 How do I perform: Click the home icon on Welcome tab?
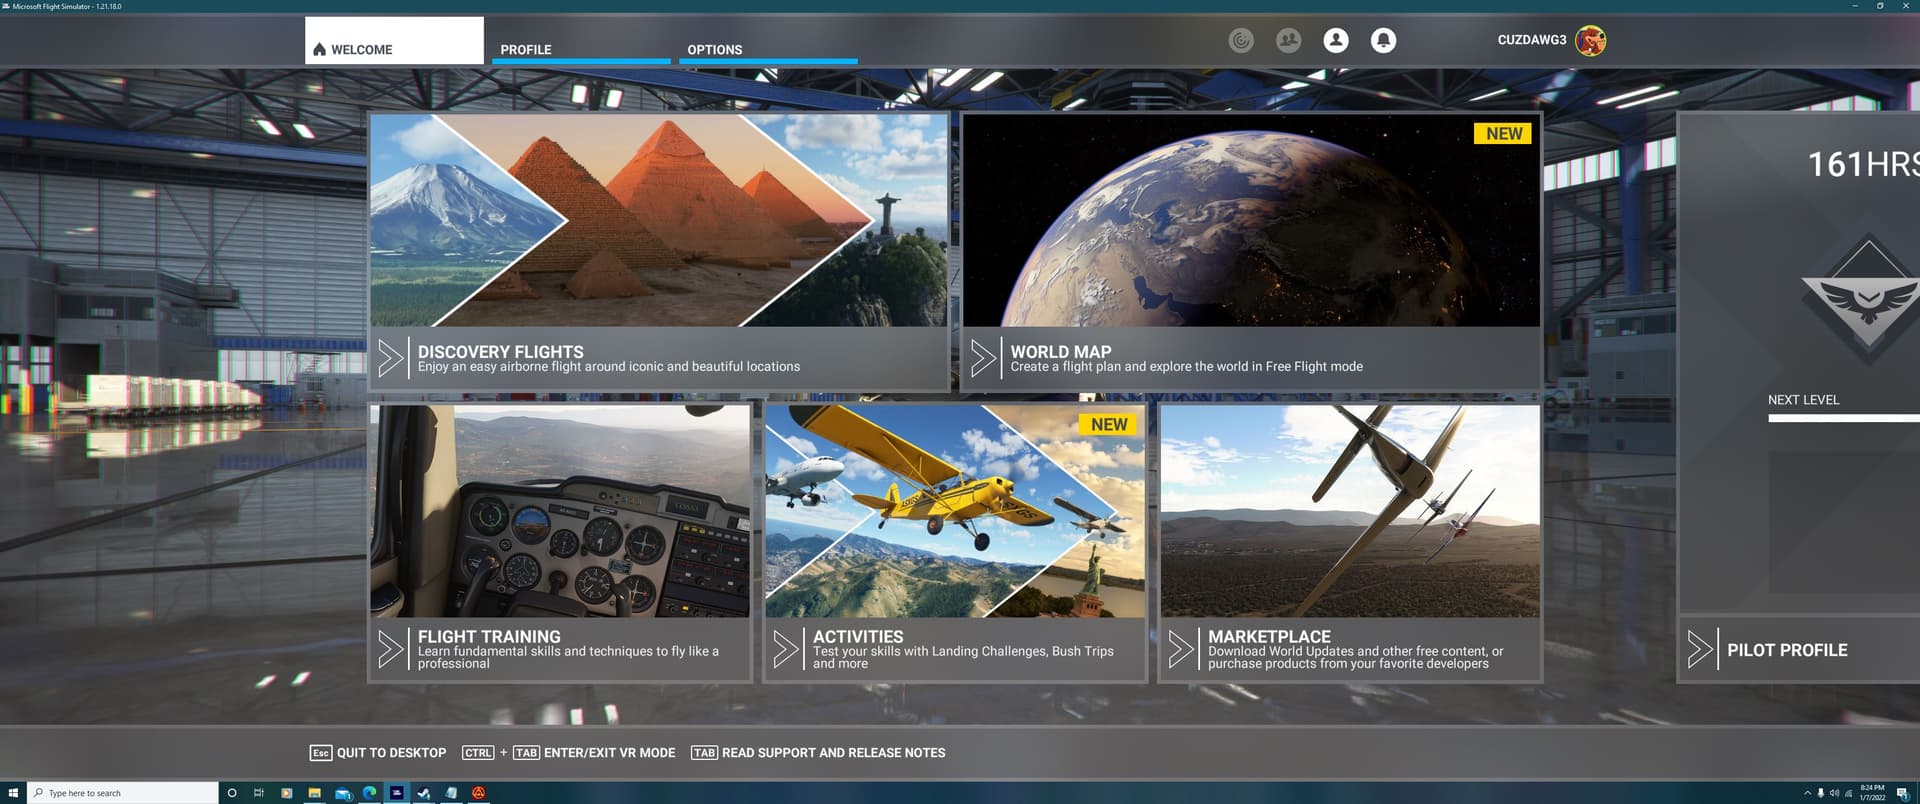(319, 49)
